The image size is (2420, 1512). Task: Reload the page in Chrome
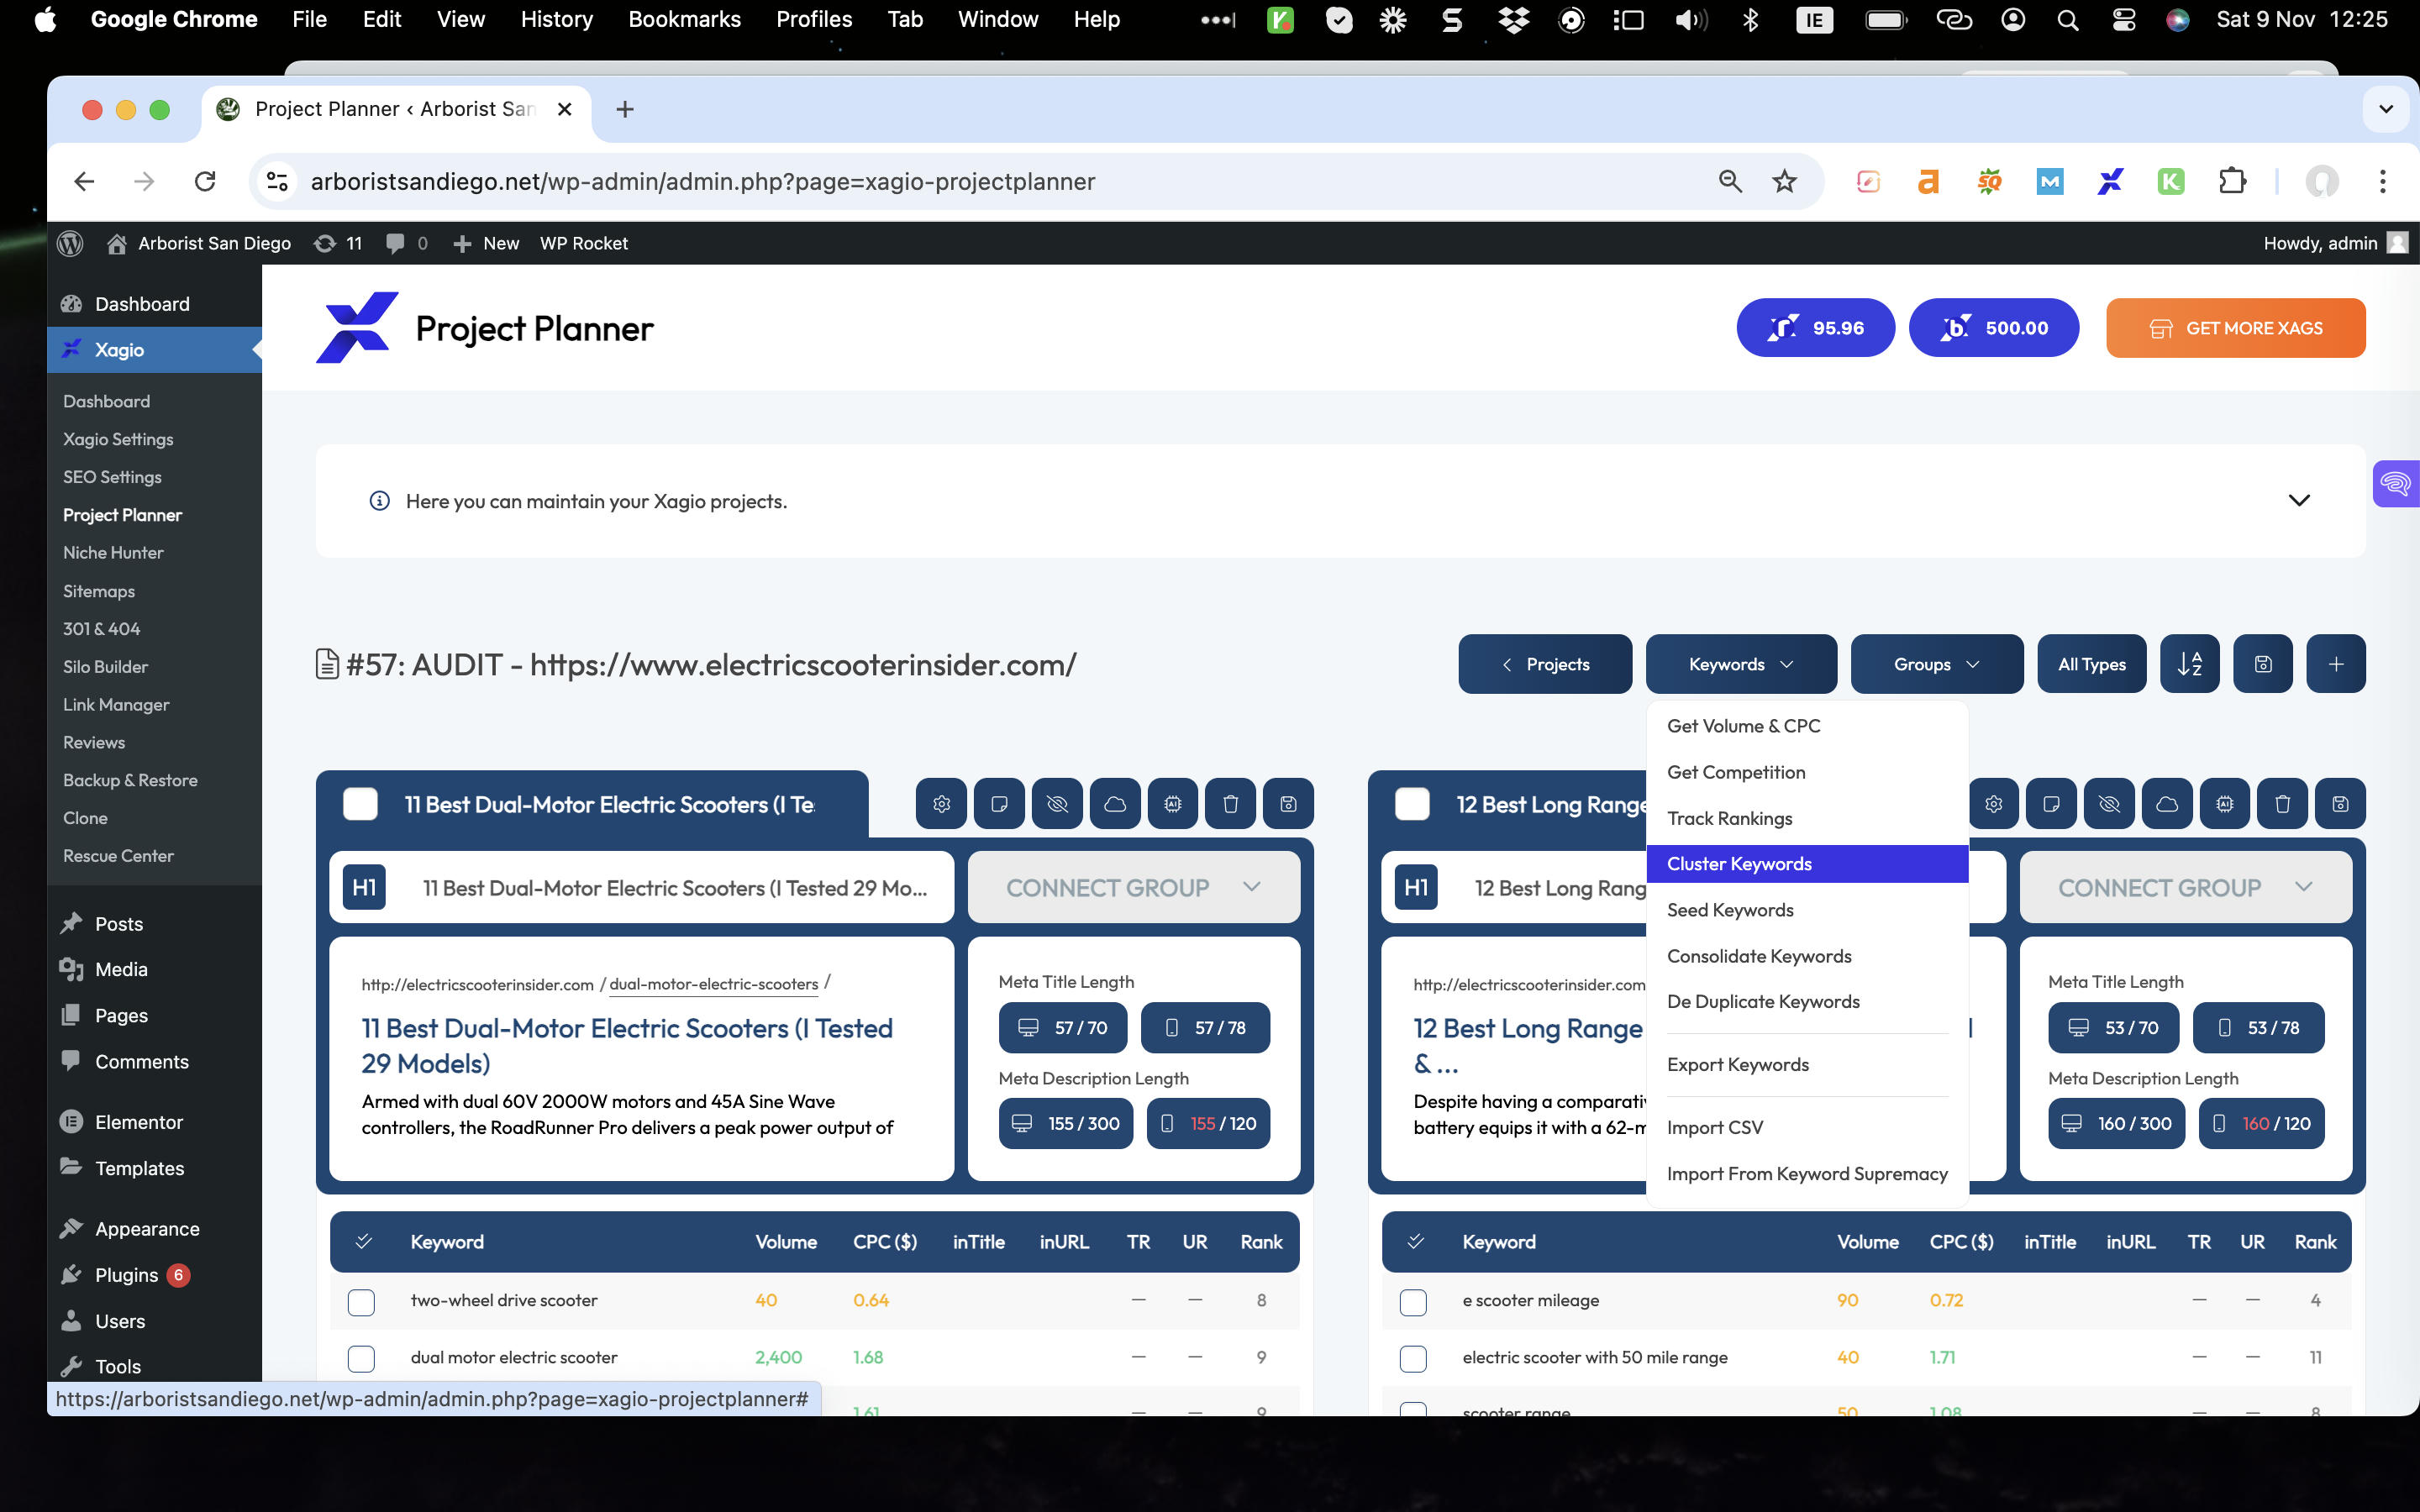205,181
